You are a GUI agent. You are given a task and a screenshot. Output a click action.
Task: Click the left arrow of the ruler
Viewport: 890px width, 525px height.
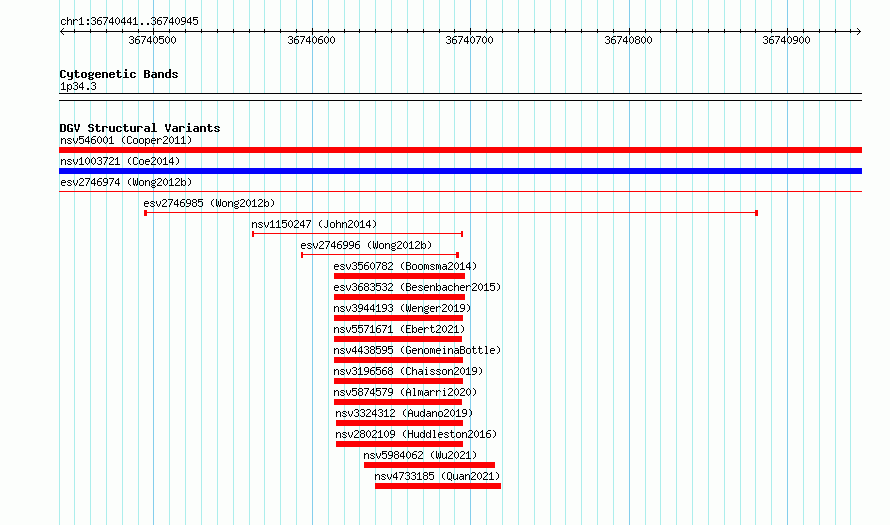[62, 32]
